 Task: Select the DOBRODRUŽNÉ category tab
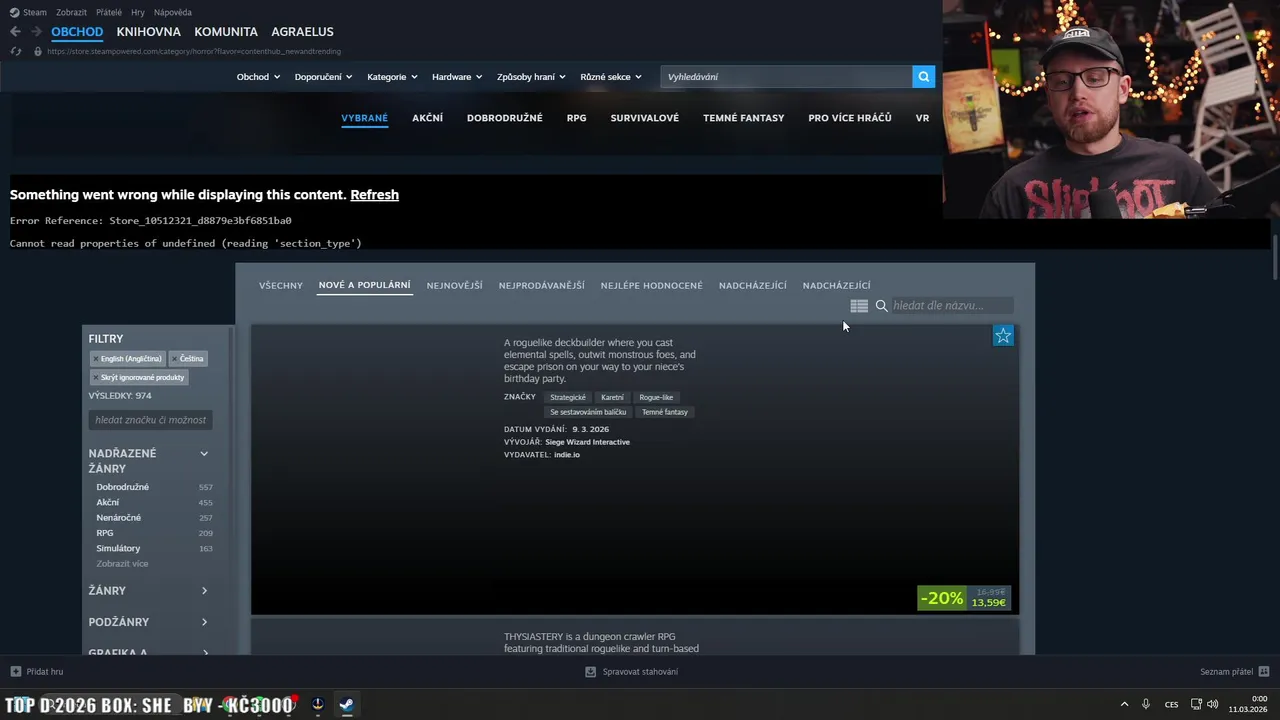click(x=505, y=118)
